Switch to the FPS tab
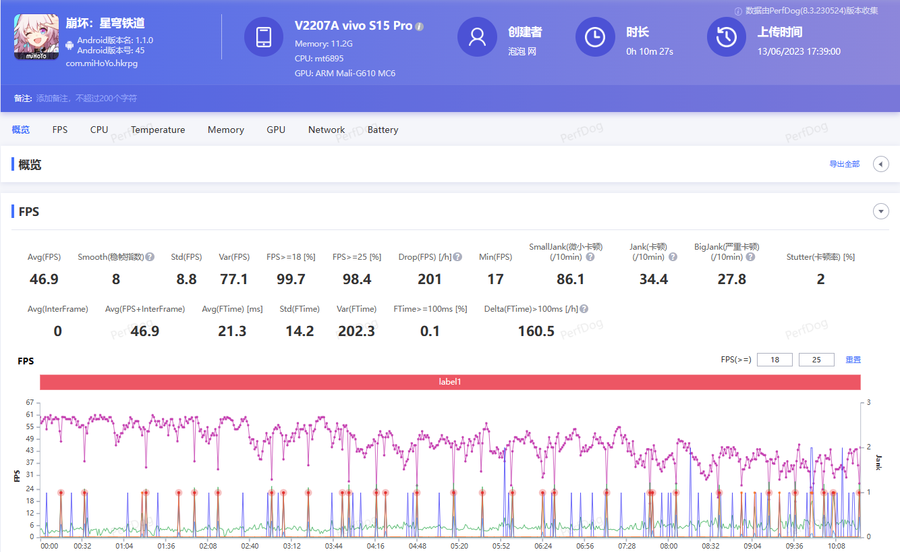900x552 pixels. click(x=60, y=130)
